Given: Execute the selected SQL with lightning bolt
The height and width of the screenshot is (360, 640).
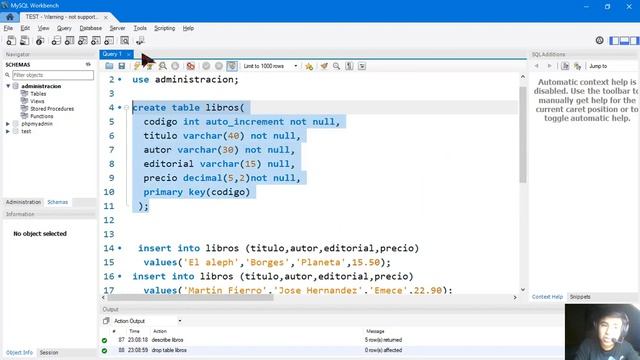Looking at the screenshot, I should (137, 66).
